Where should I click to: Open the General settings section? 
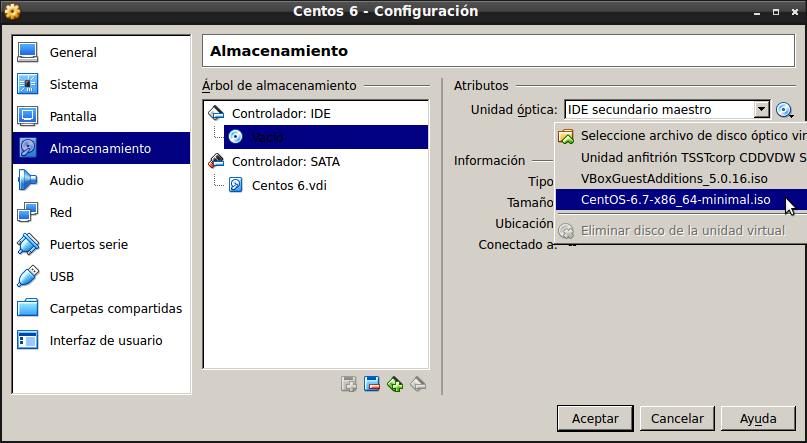pos(73,53)
